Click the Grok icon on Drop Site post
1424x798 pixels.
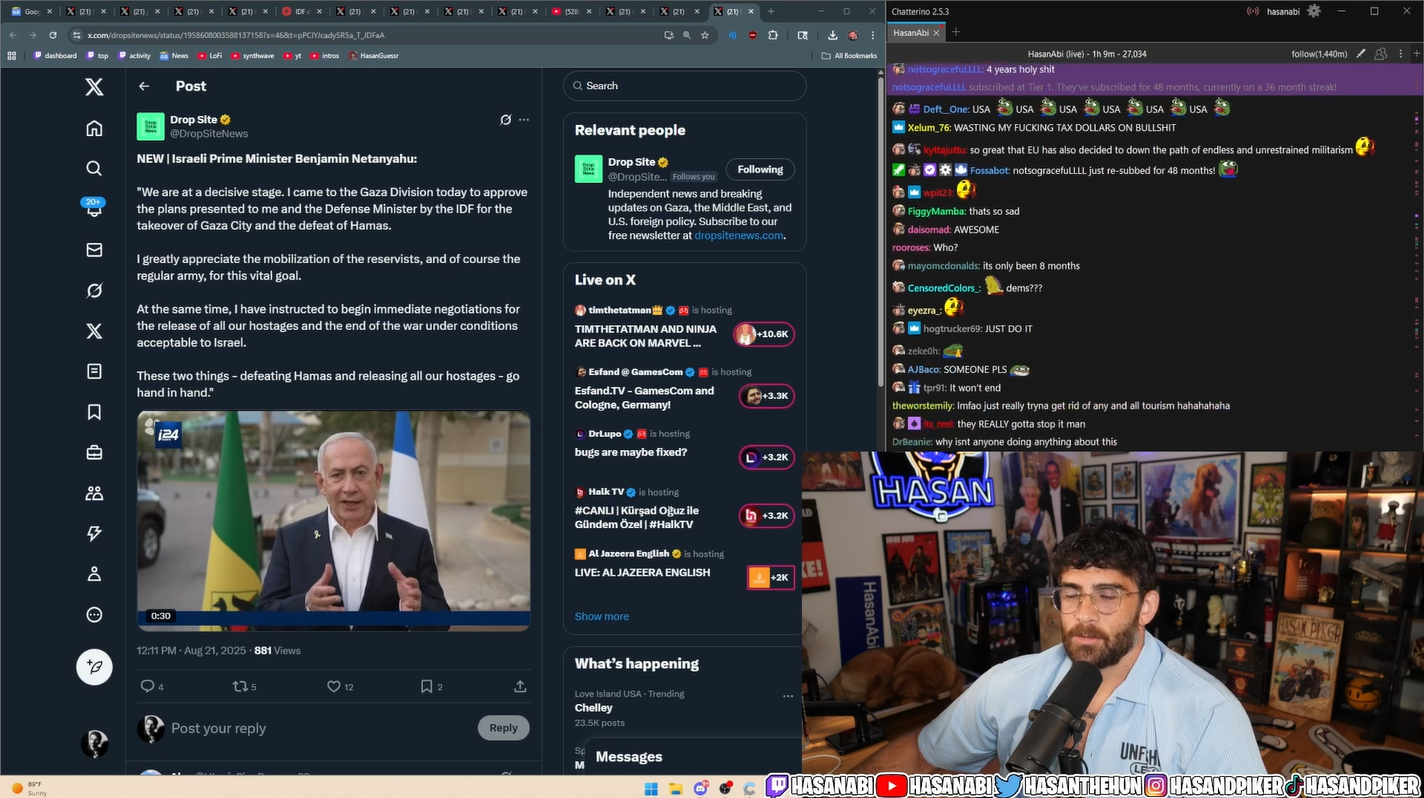(506, 120)
